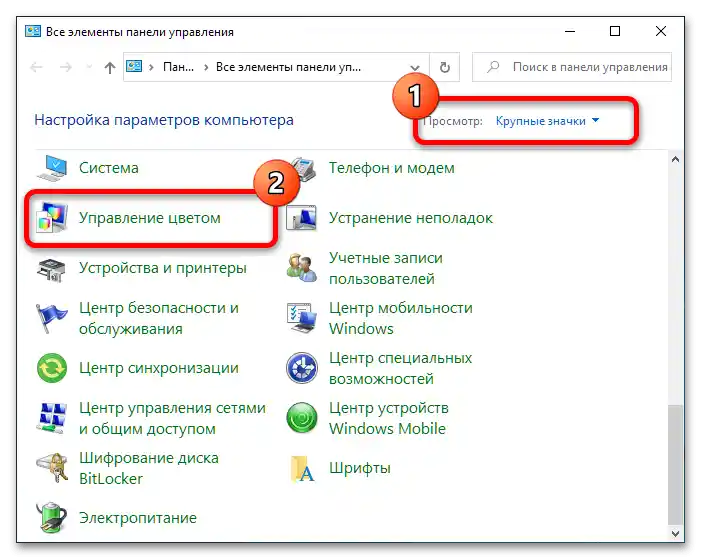This screenshot has width=701, height=559.
Task: Minimize the control panel window
Action: (570, 31)
